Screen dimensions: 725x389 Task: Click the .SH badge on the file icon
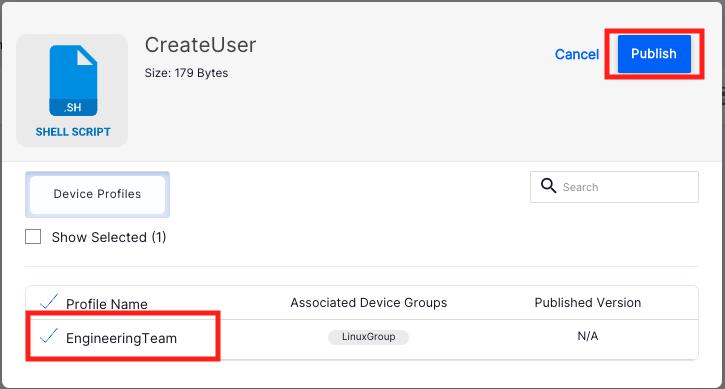coord(73,107)
